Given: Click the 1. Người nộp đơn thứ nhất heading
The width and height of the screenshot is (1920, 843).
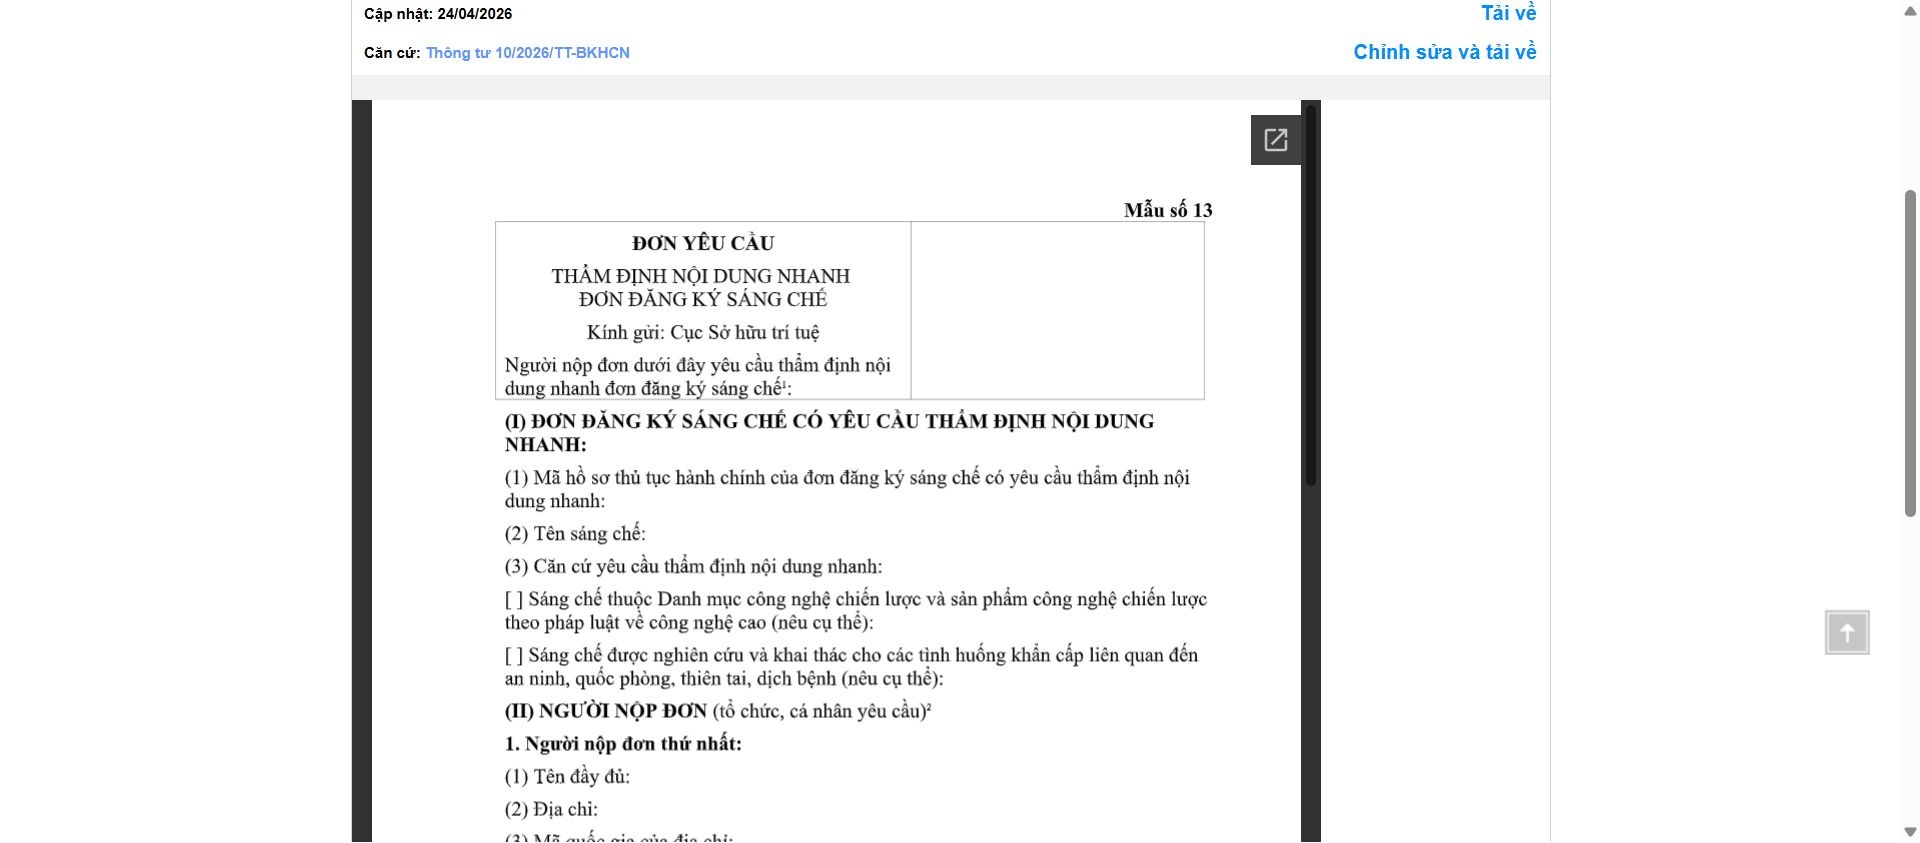Looking at the screenshot, I should click(623, 744).
